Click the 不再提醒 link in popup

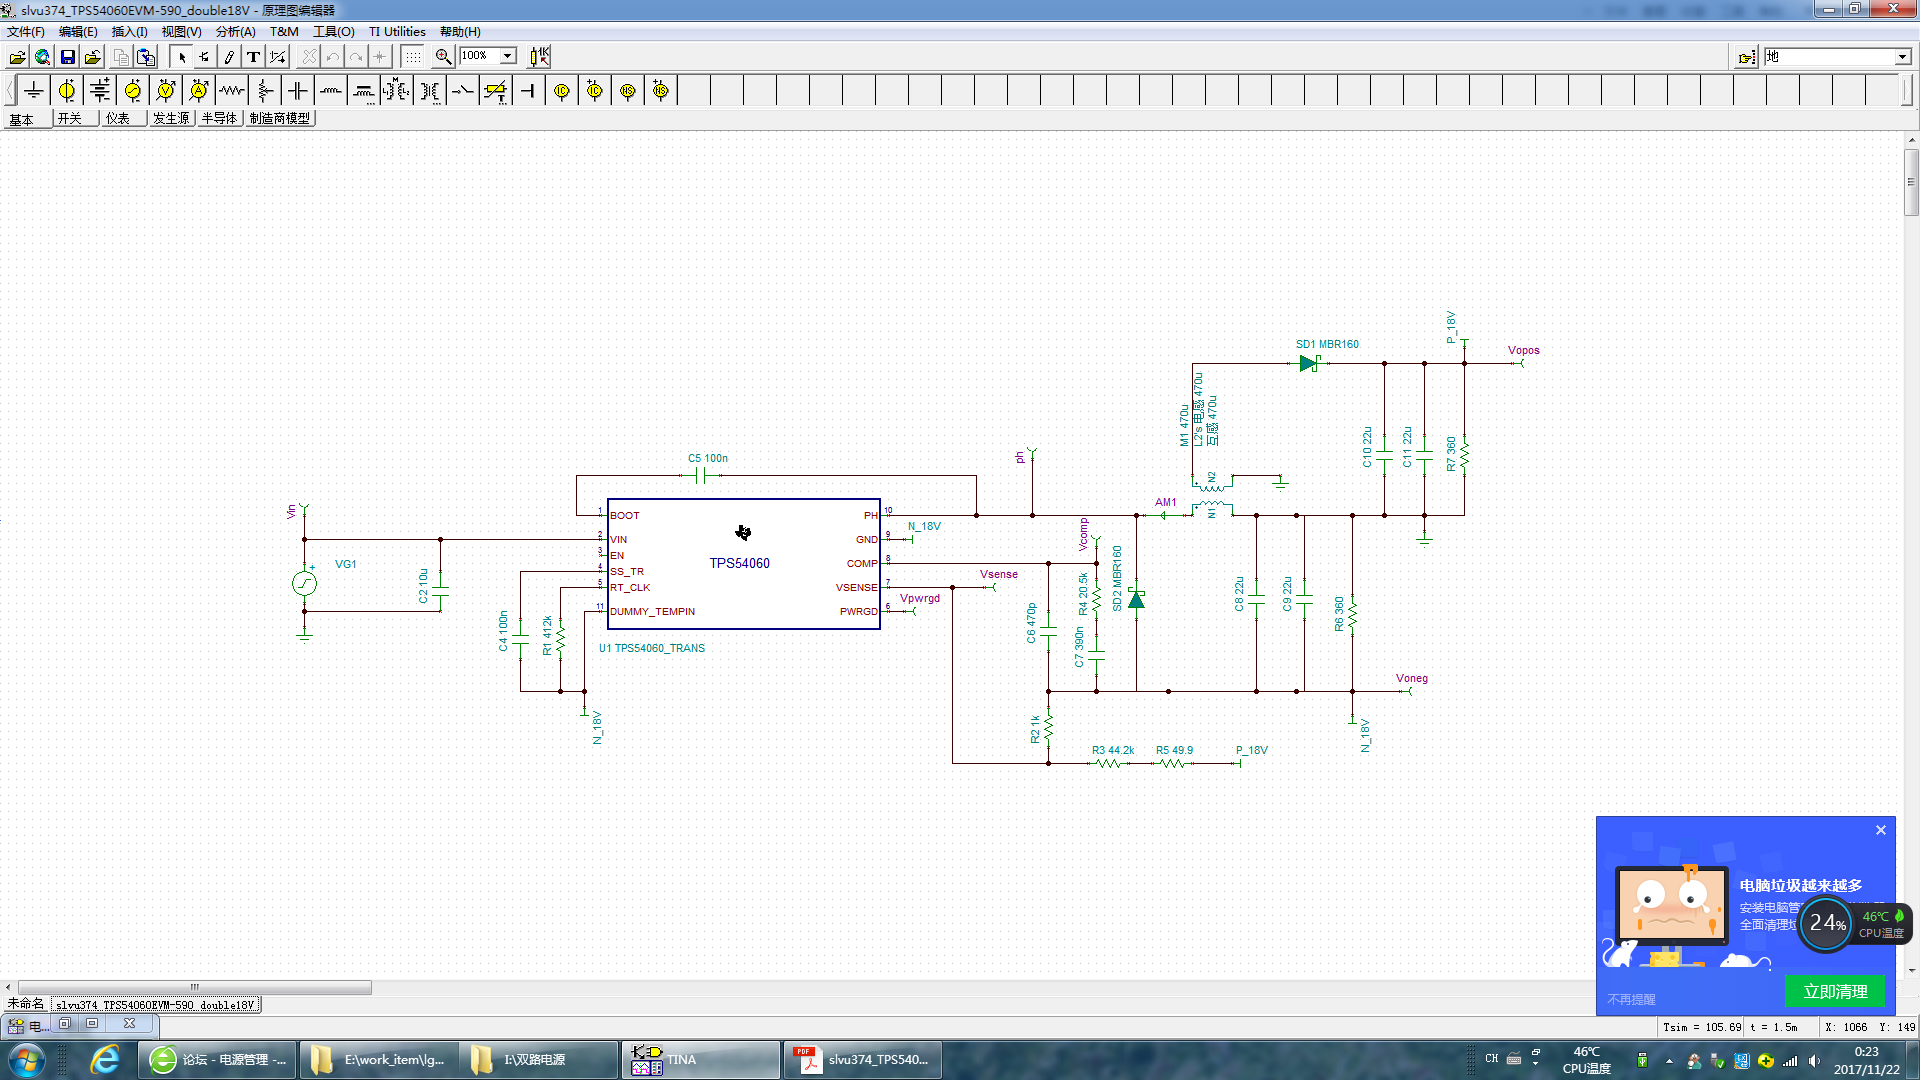[1631, 999]
